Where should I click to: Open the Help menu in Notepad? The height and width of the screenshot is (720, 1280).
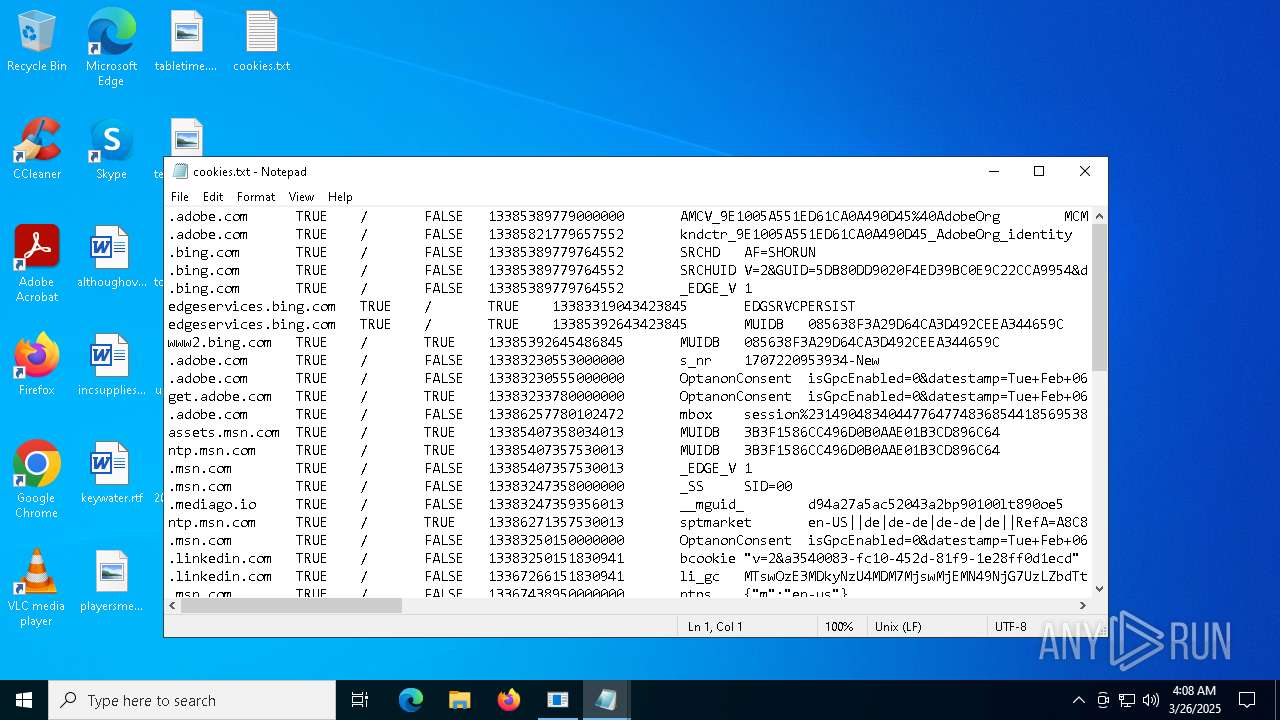click(340, 197)
